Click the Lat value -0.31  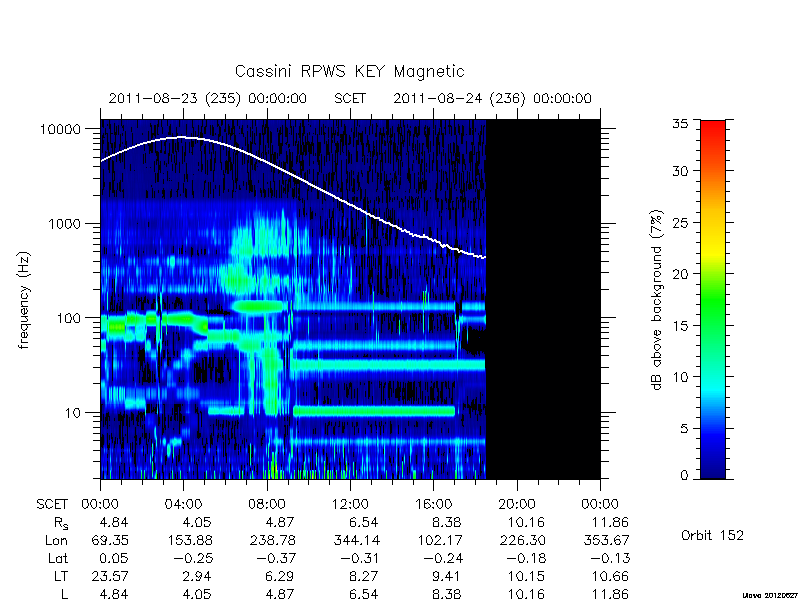point(359,558)
